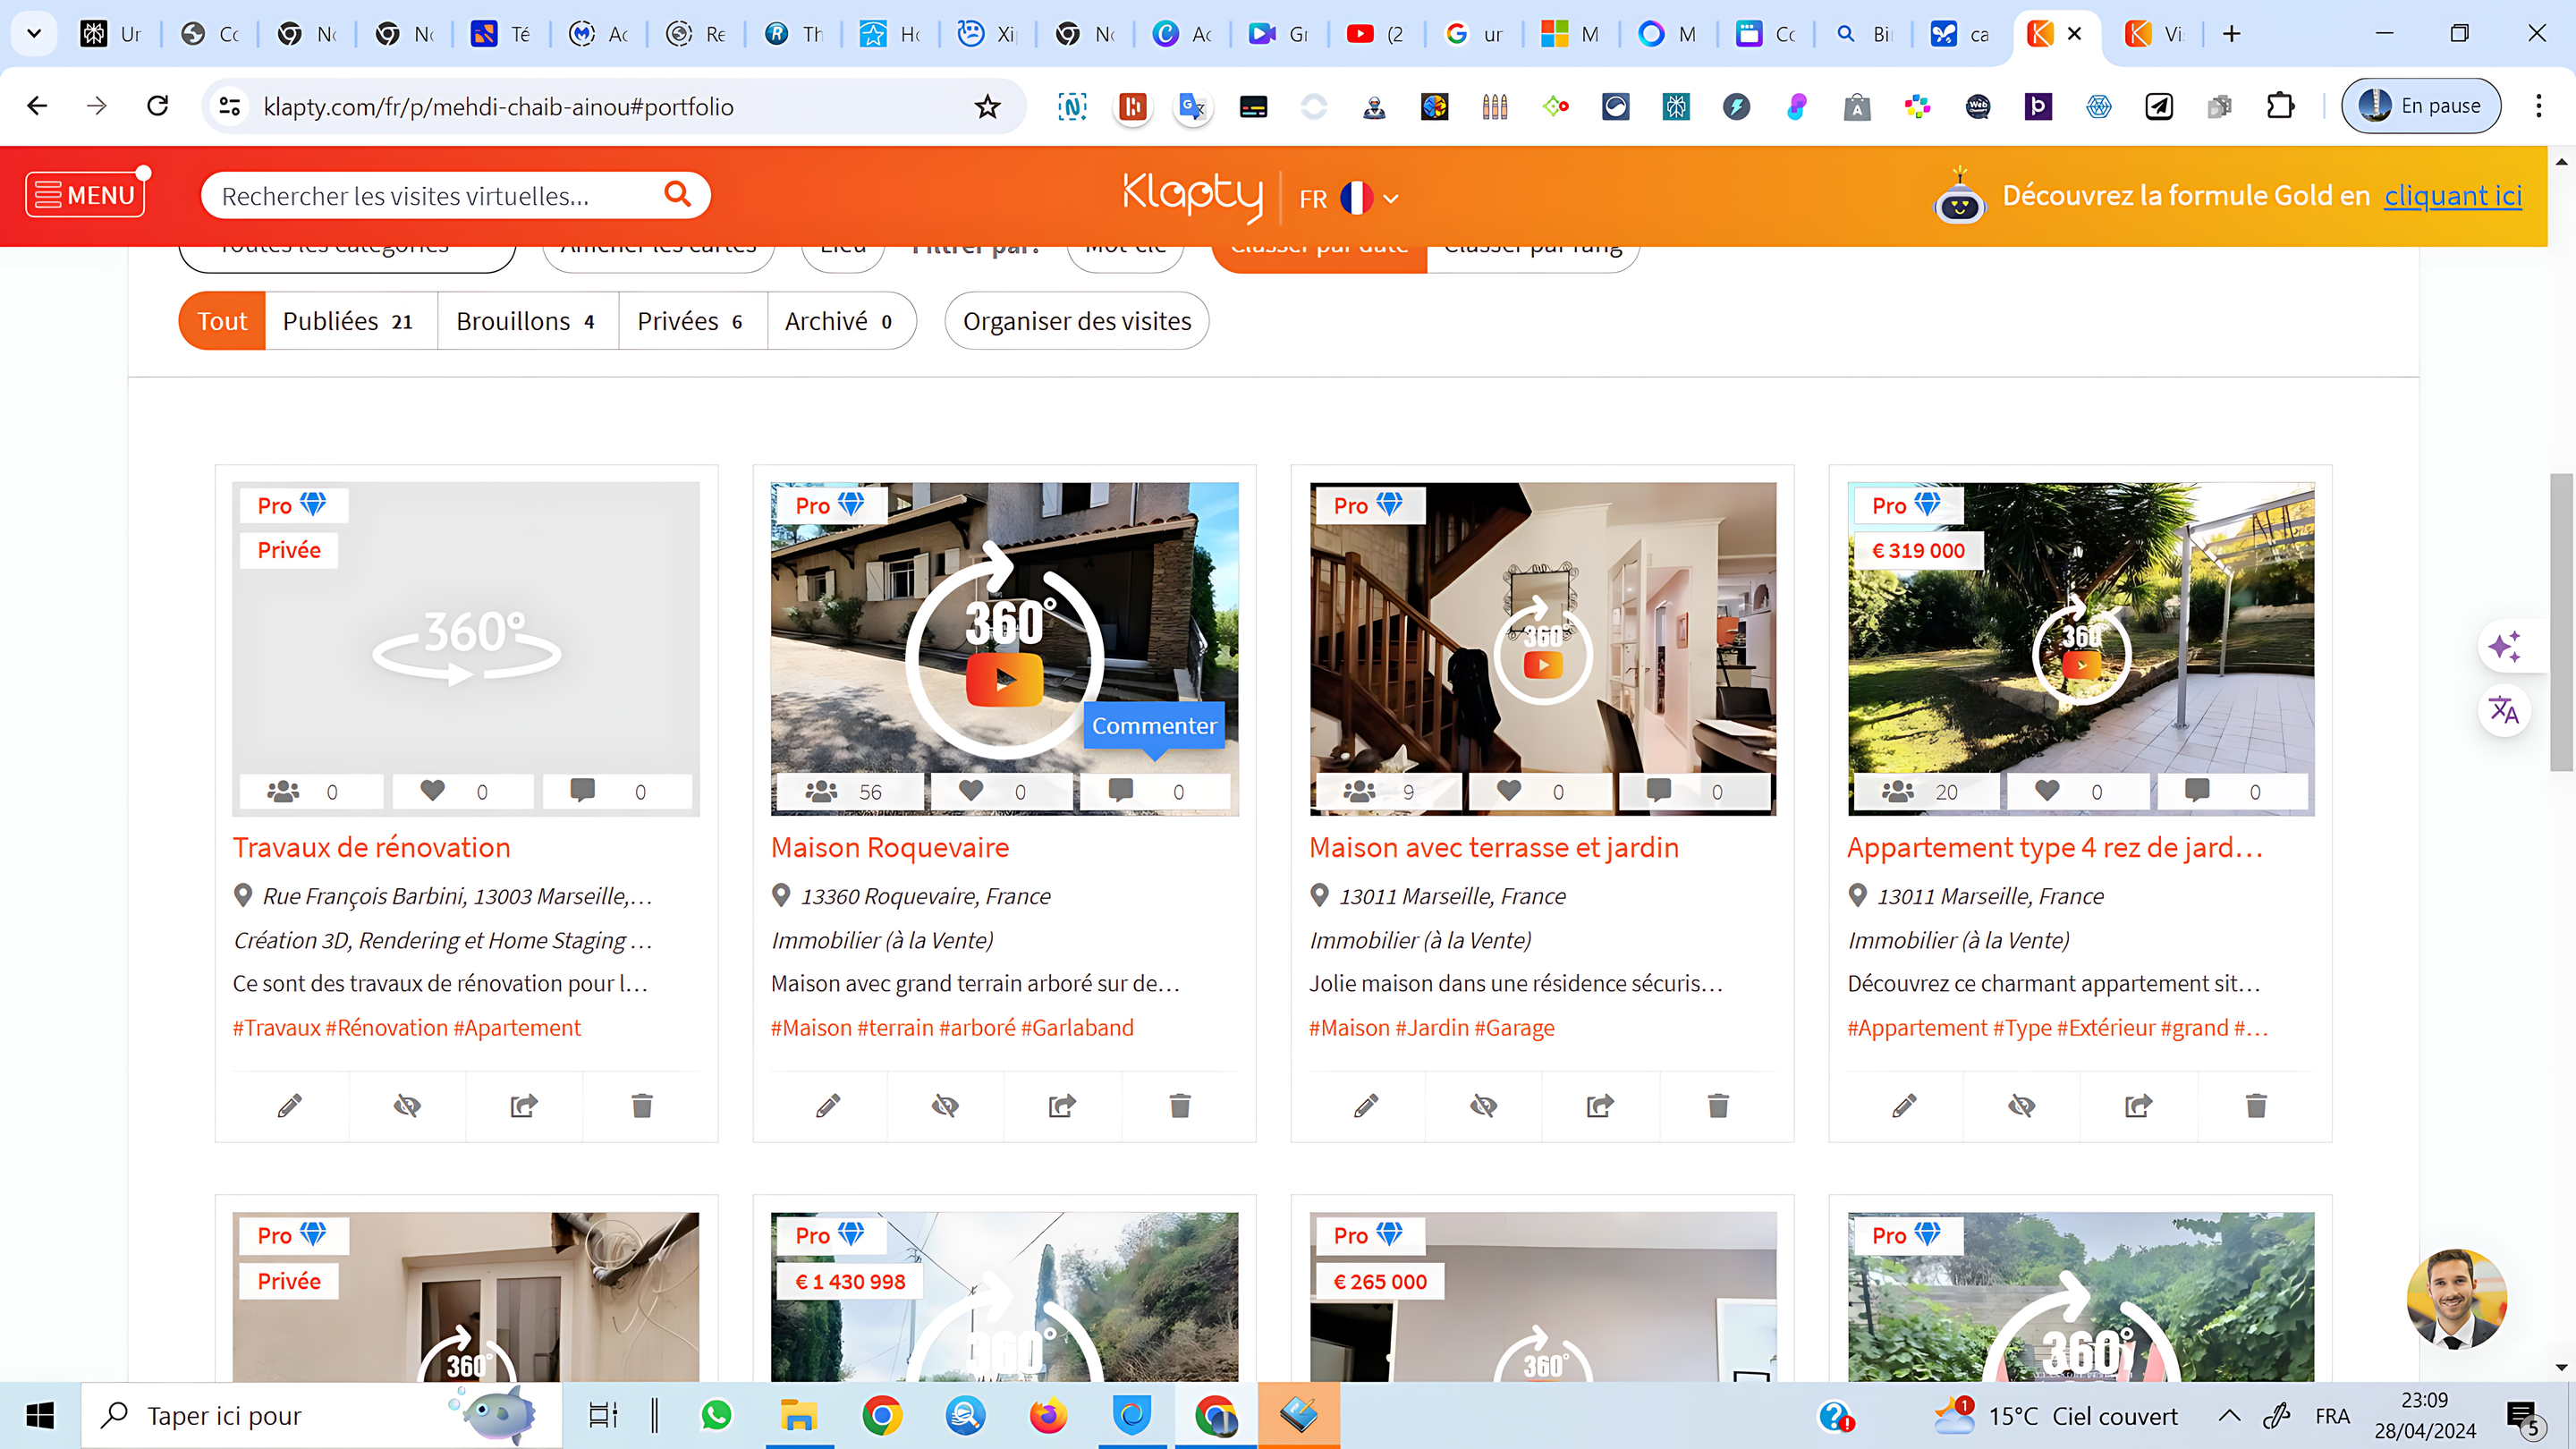Reload the page

(x=157, y=106)
